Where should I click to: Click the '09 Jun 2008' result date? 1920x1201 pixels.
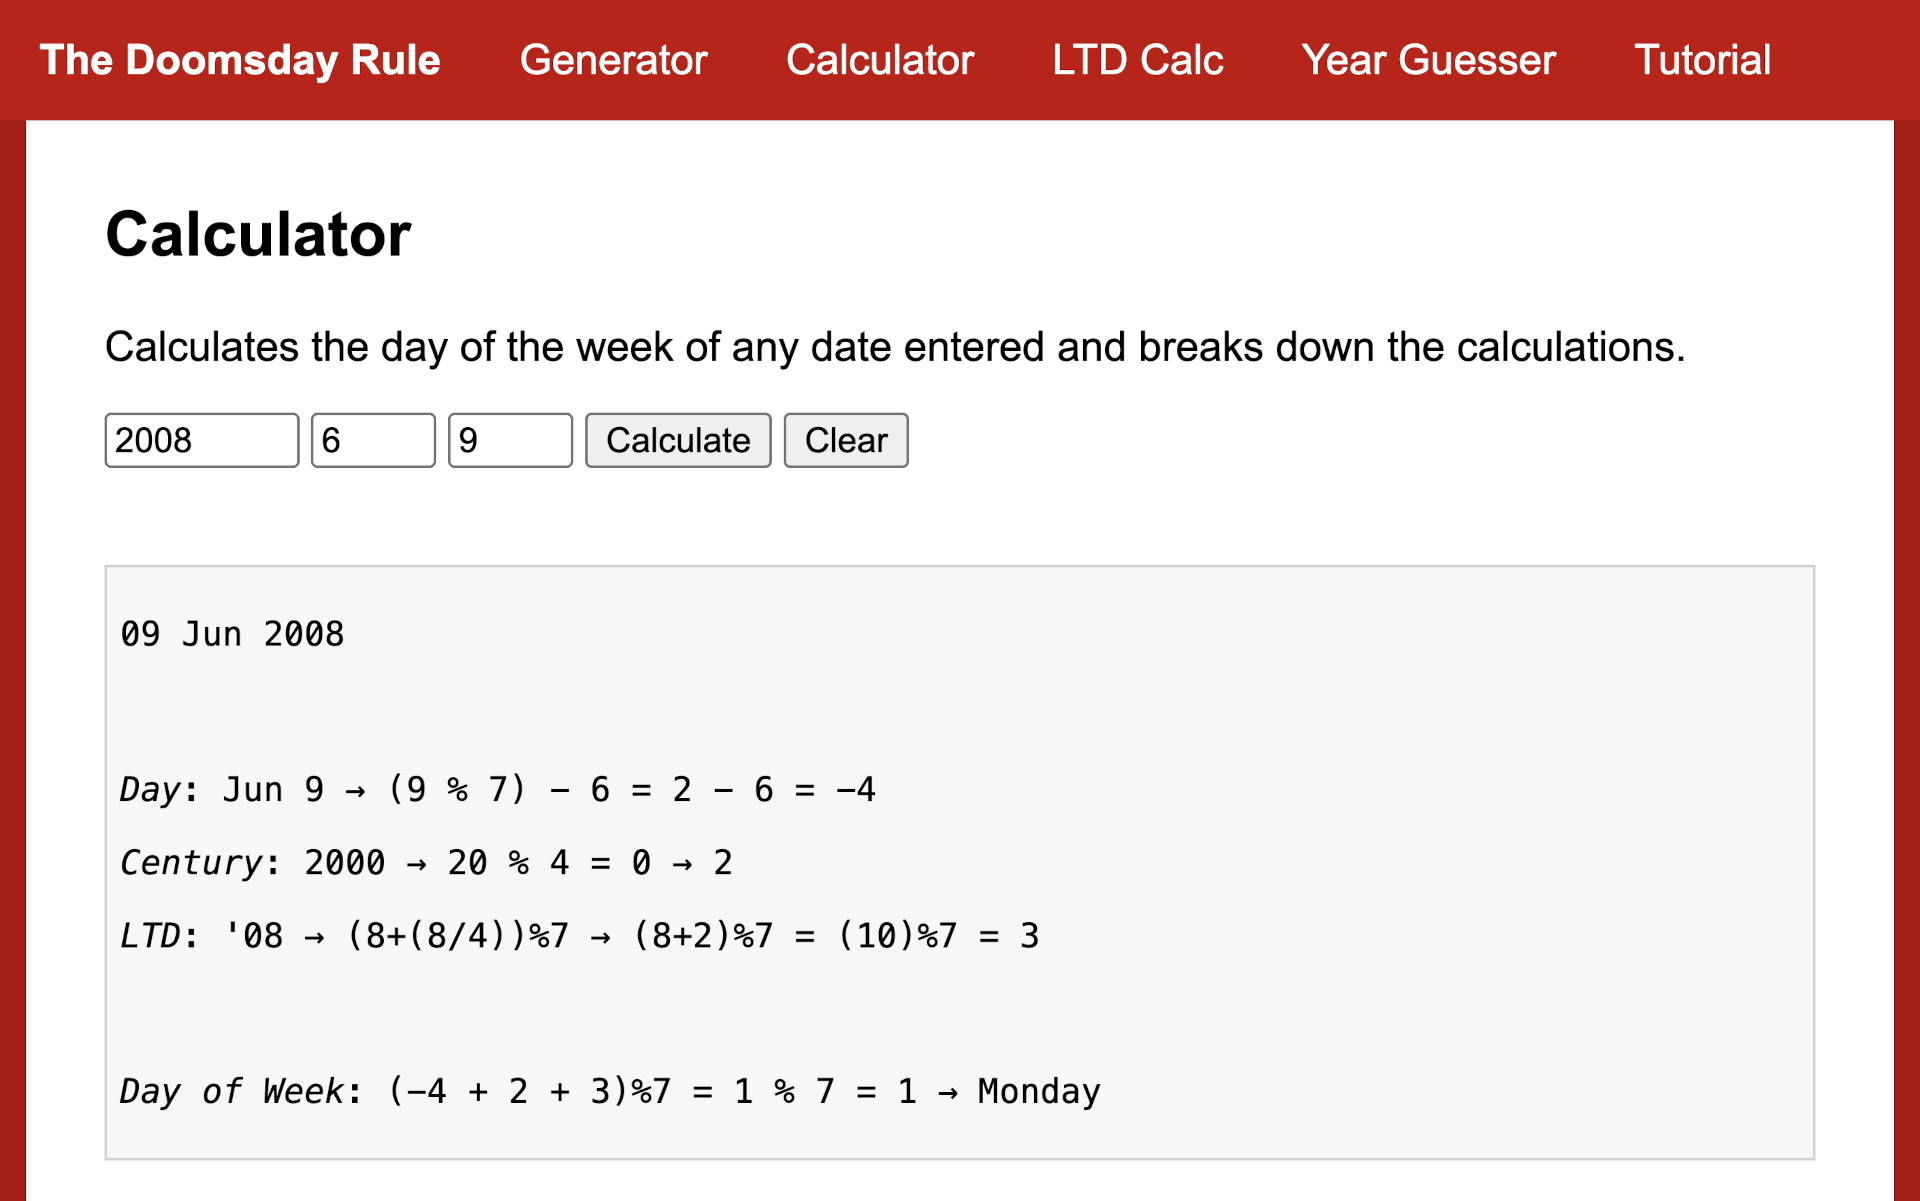232,634
